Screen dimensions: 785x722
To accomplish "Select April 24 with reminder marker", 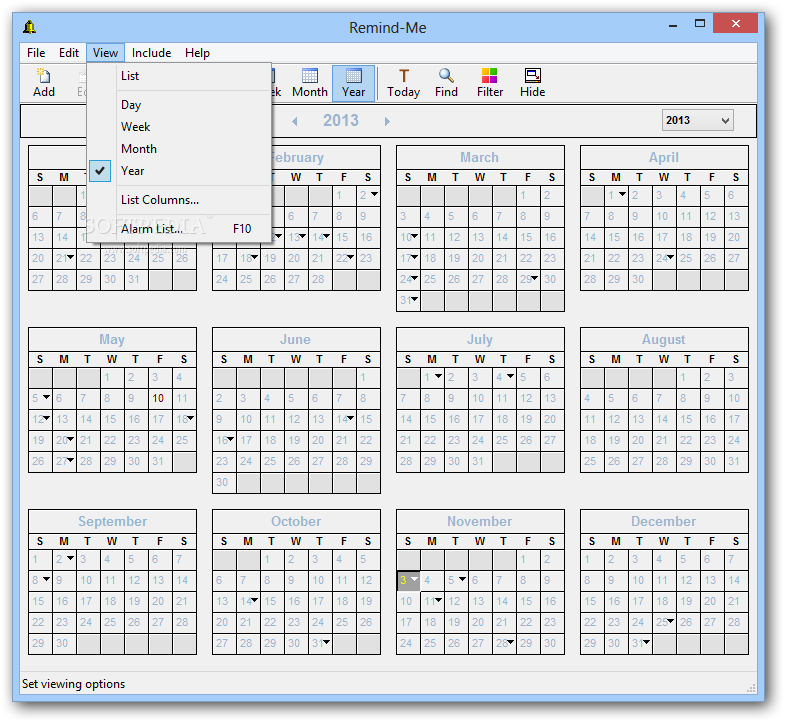I will coord(663,258).
